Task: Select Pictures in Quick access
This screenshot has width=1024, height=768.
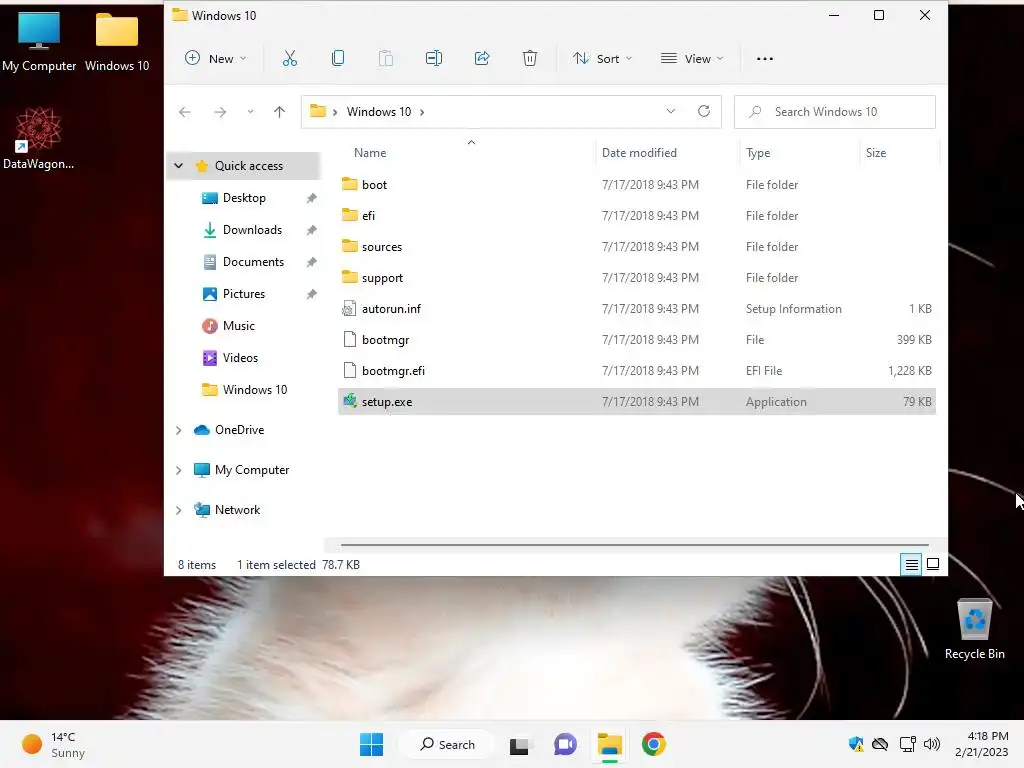Action: point(244,294)
